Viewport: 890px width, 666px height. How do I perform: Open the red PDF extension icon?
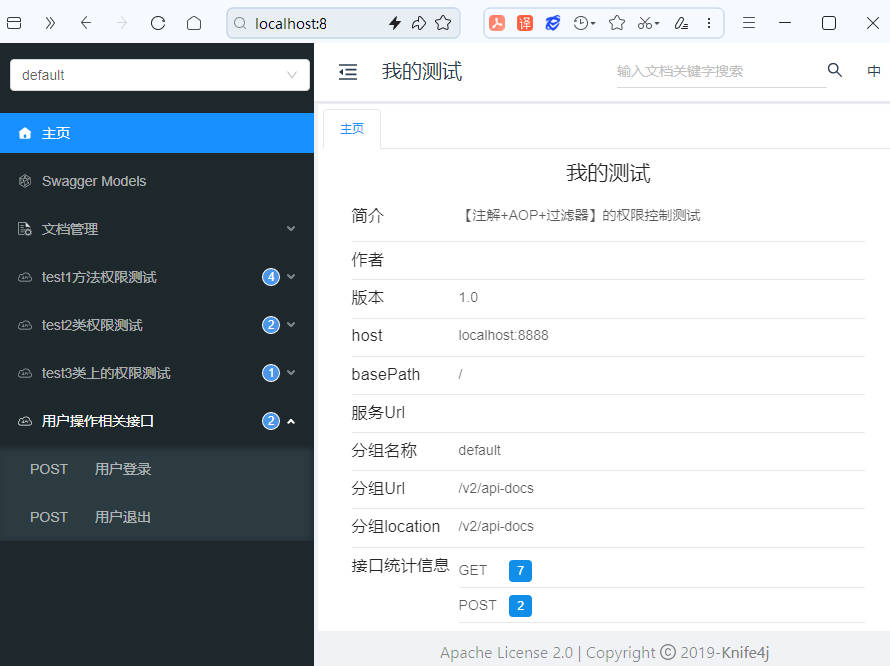click(x=497, y=23)
